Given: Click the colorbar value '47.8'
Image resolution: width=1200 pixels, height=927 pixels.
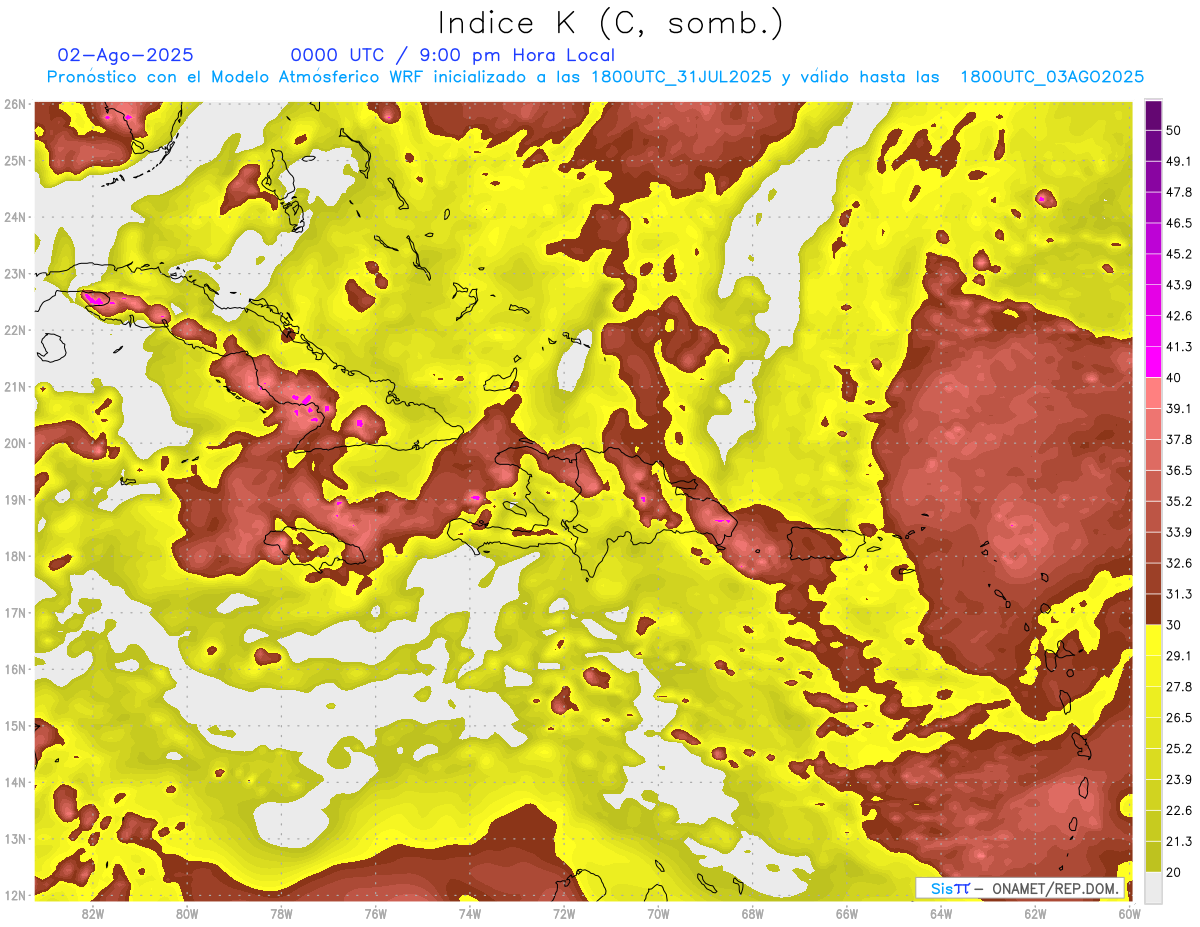Looking at the screenshot, I should pyautogui.click(x=1179, y=192).
